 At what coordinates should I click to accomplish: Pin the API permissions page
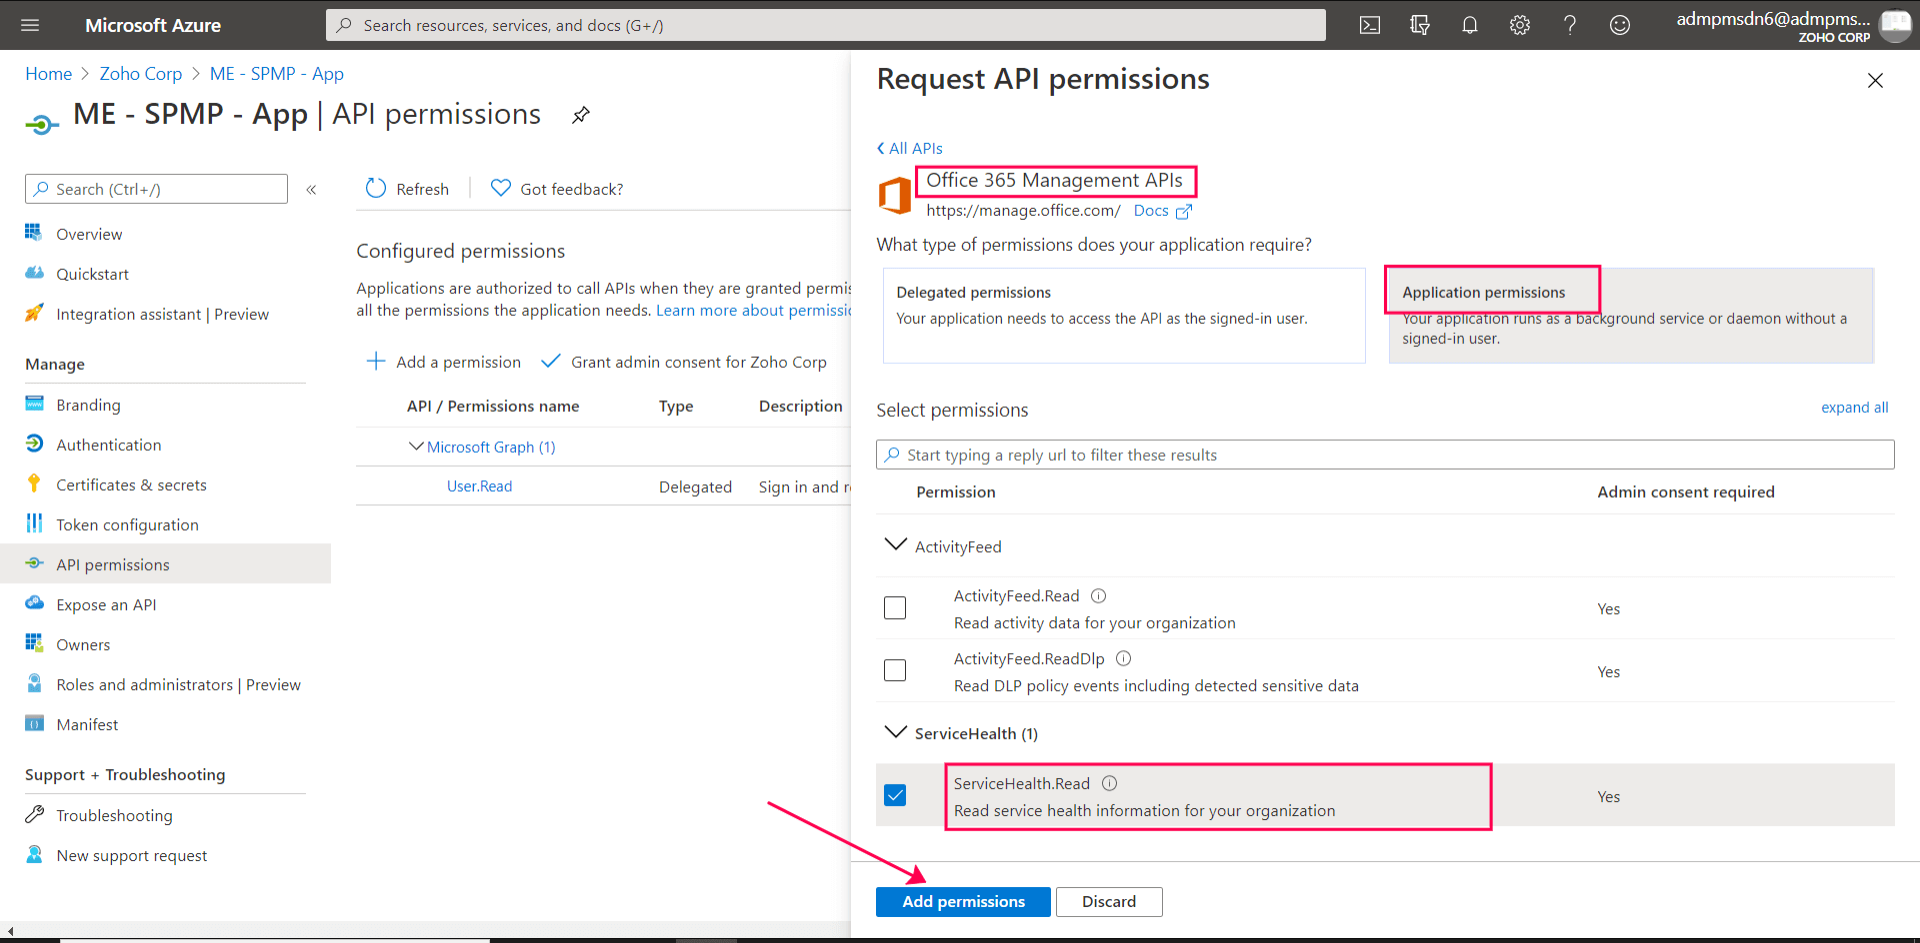pyautogui.click(x=581, y=115)
